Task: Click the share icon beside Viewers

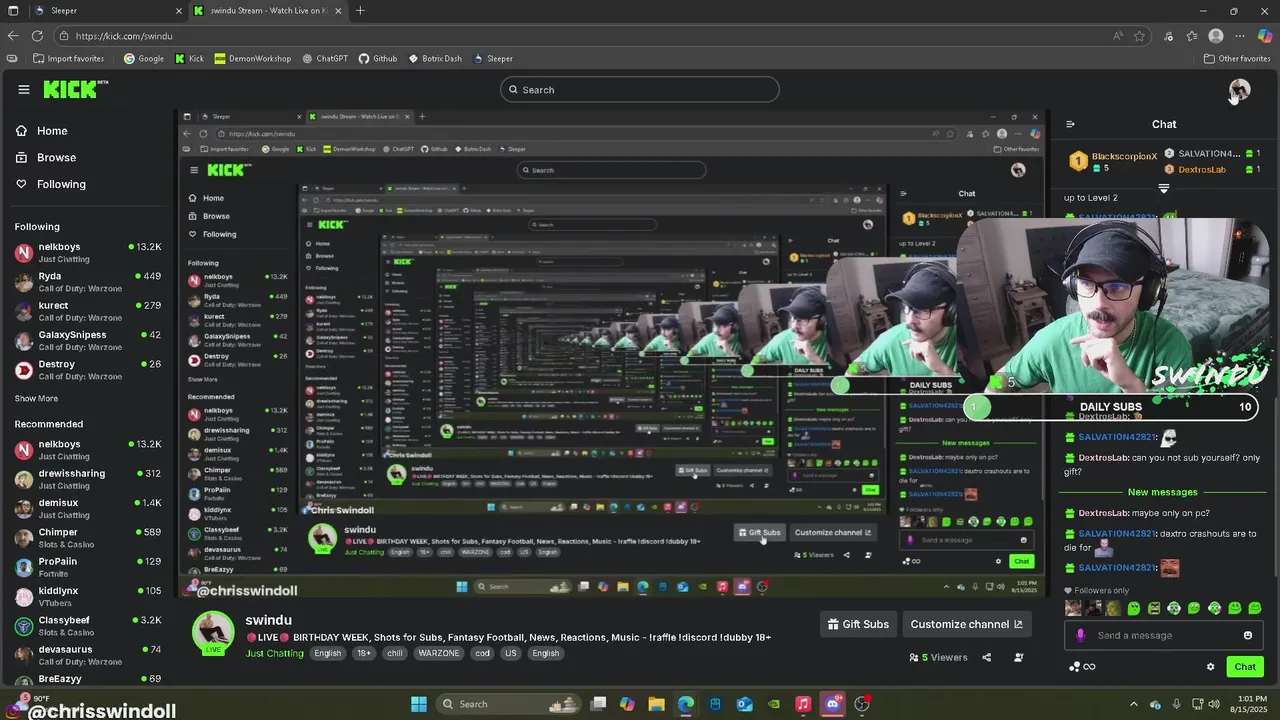Action: pos(986,657)
